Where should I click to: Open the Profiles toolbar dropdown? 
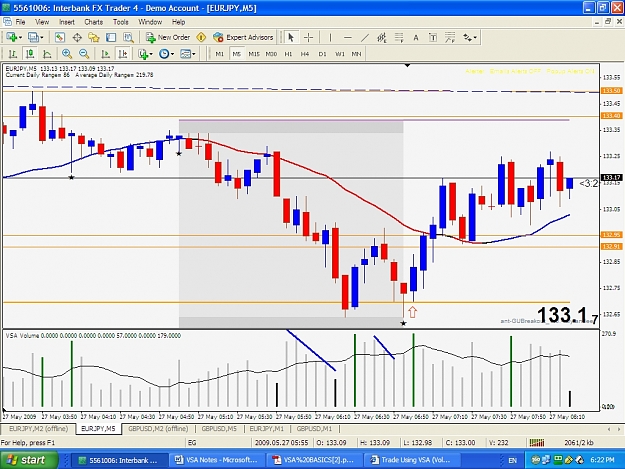pos(35,37)
